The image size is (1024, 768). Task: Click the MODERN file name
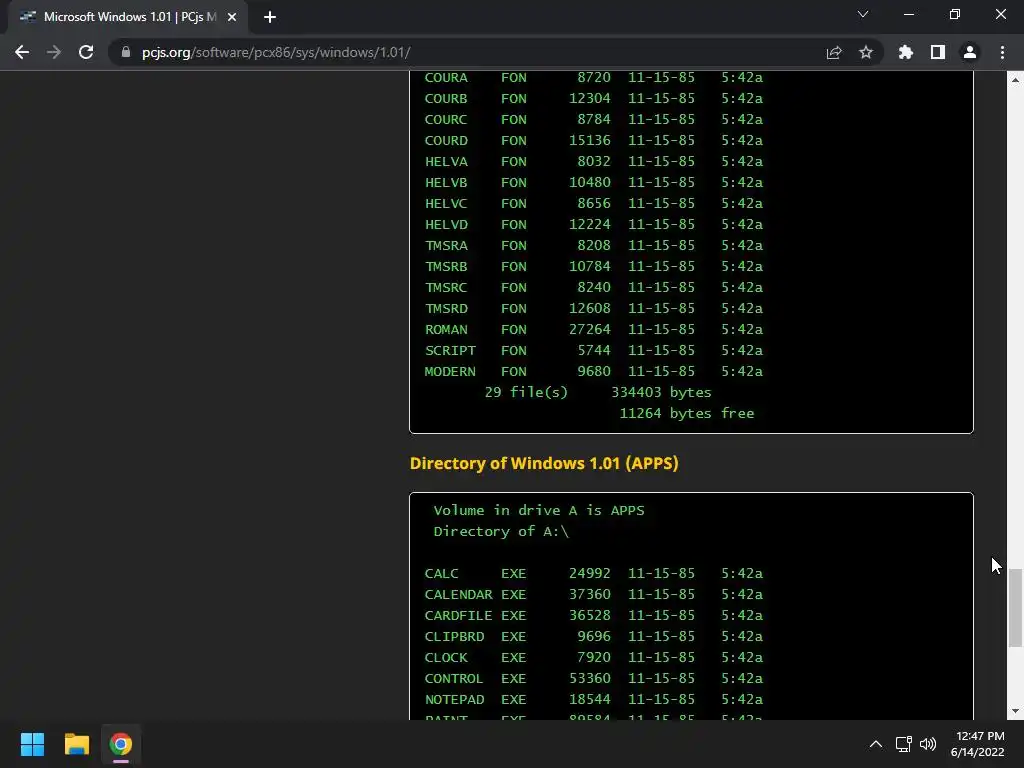[x=450, y=371]
